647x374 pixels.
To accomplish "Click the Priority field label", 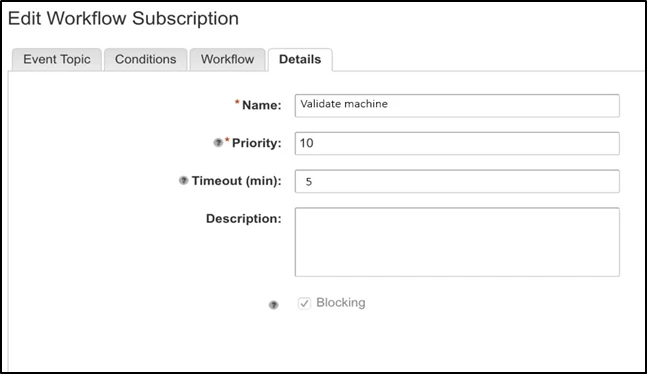I will (x=256, y=143).
